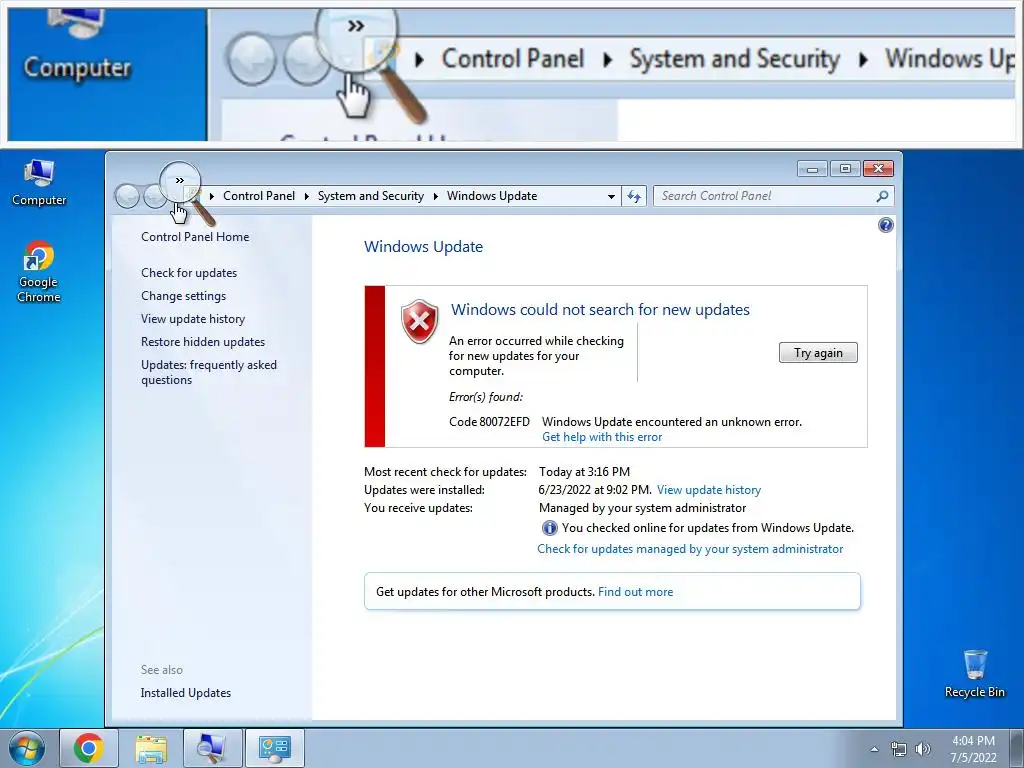Click "Today at 3:16 PM" text
This screenshot has width=1024, height=768.
[584, 472]
